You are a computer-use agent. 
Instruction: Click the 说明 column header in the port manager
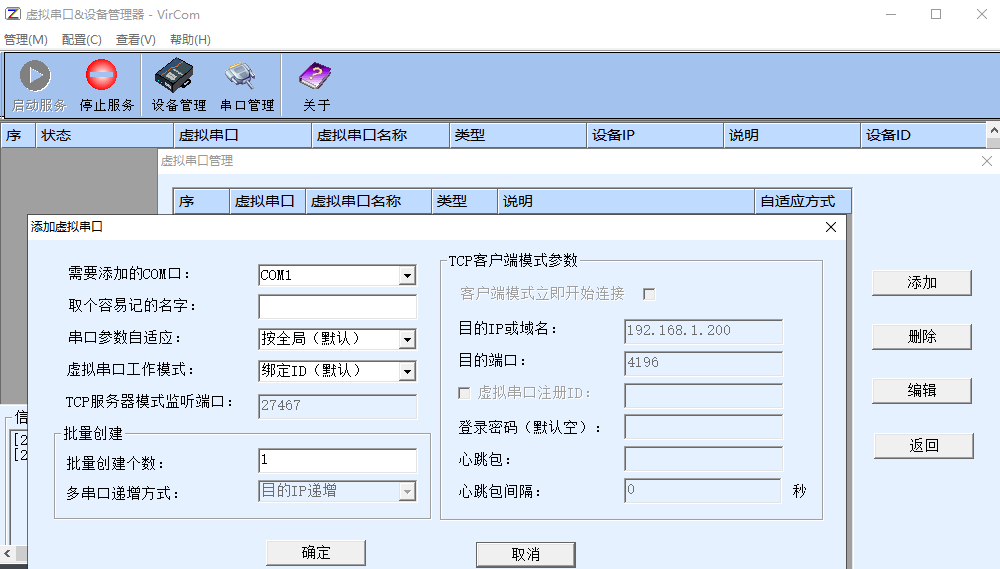click(x=625, y=202)
